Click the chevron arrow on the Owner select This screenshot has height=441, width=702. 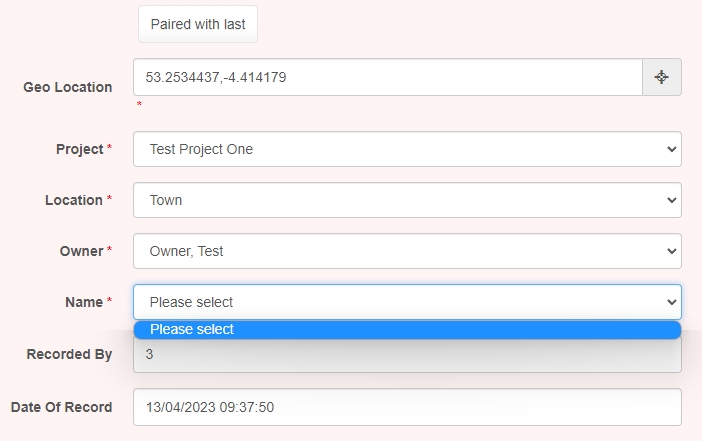pyautogui.click(x=671, y=251)
